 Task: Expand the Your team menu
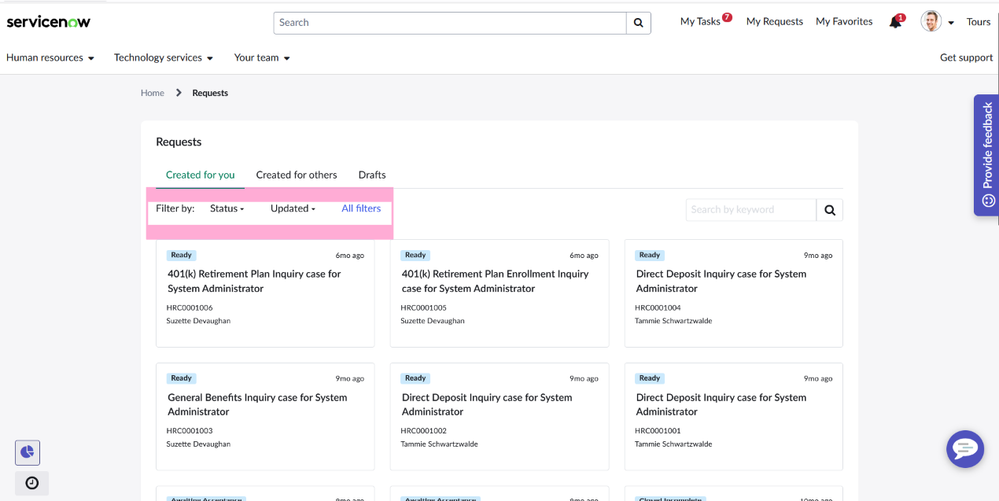point(262,57)
